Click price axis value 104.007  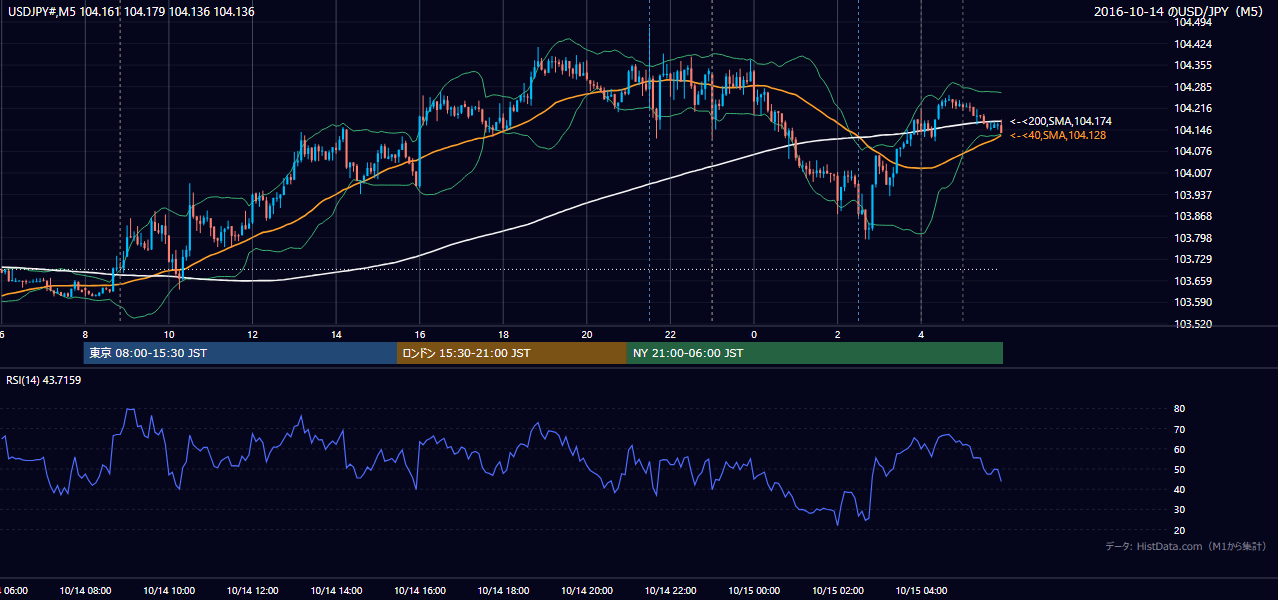pos(1193,173)
